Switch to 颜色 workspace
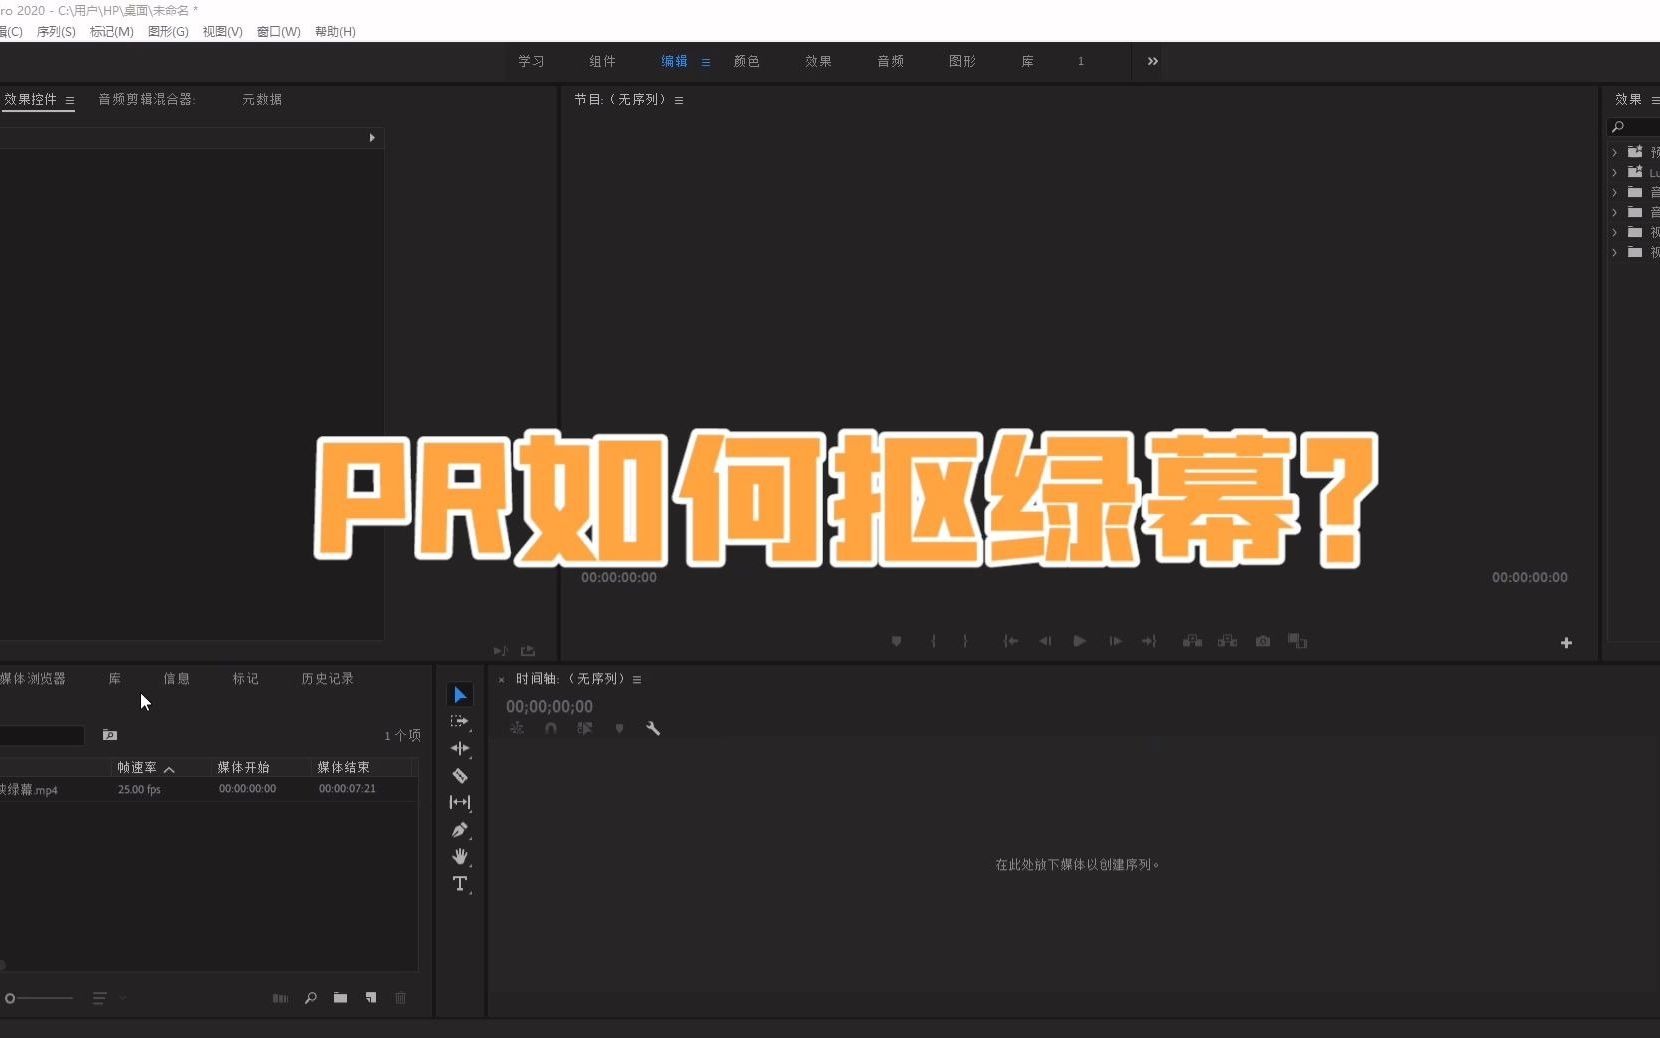Screen dimensions: 1660x1038 [x=746, y=61]
